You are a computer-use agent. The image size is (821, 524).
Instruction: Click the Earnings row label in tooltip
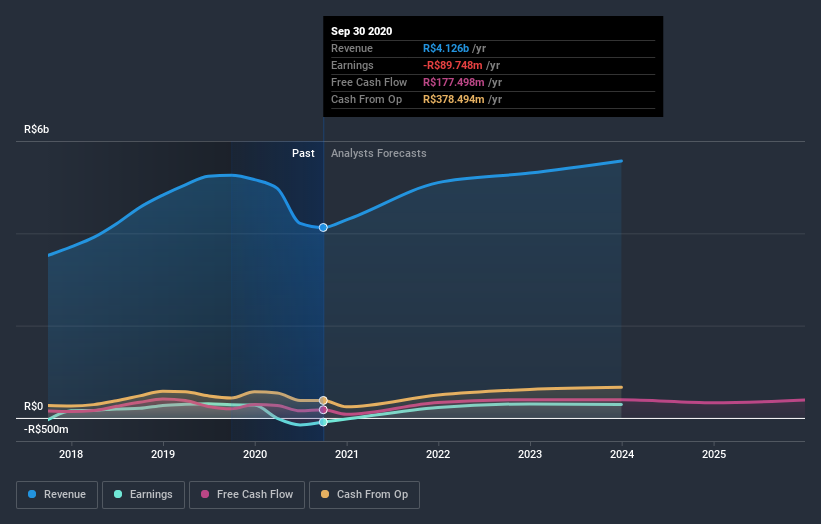point(352,65)
